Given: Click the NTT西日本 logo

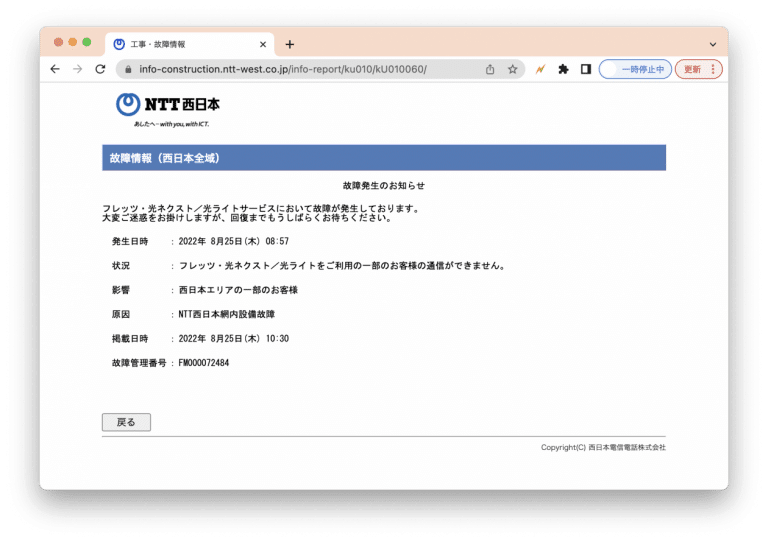Looking at the screenshot, I should (x=168, y=110).
